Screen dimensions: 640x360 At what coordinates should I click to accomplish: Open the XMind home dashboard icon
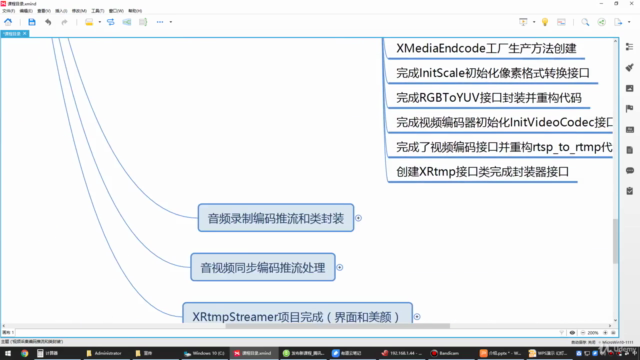(8, 22)
